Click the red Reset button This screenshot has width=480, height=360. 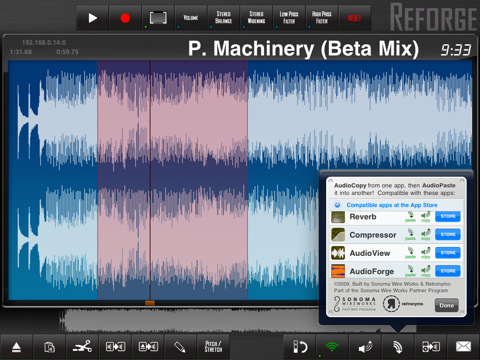354,18
